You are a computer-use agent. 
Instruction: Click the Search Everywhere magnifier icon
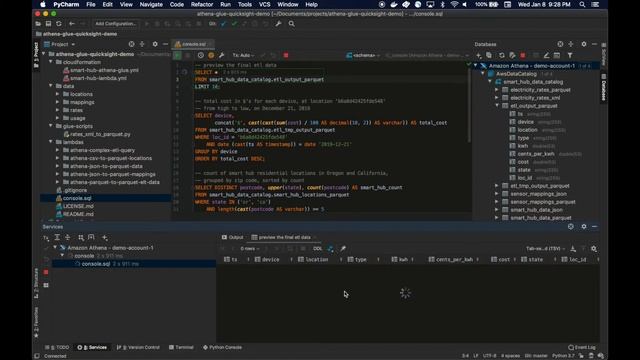pos(291,24)
